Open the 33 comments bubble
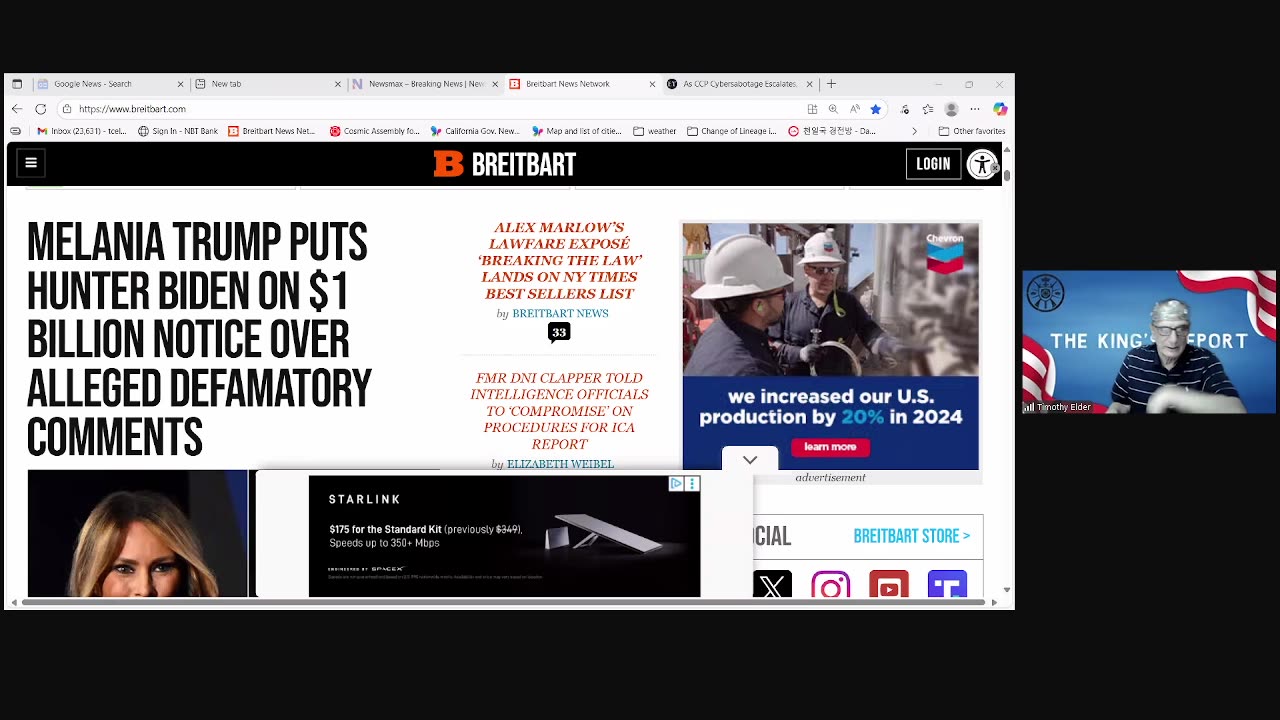Image resolution: width=1280 pixels, height=720 pixels. pos(559,333)
